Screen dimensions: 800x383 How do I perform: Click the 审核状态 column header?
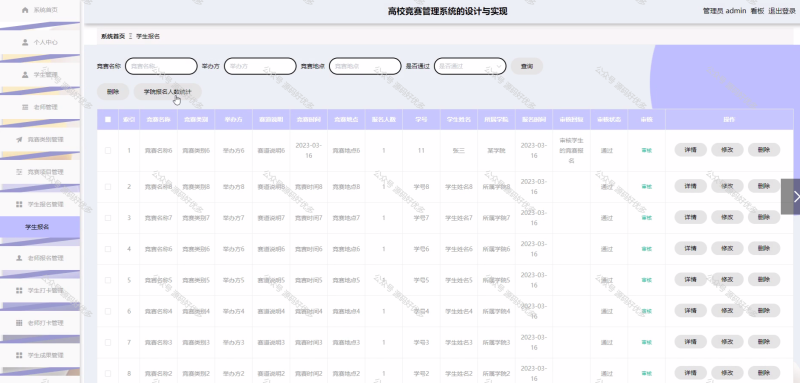pos(609,119)
